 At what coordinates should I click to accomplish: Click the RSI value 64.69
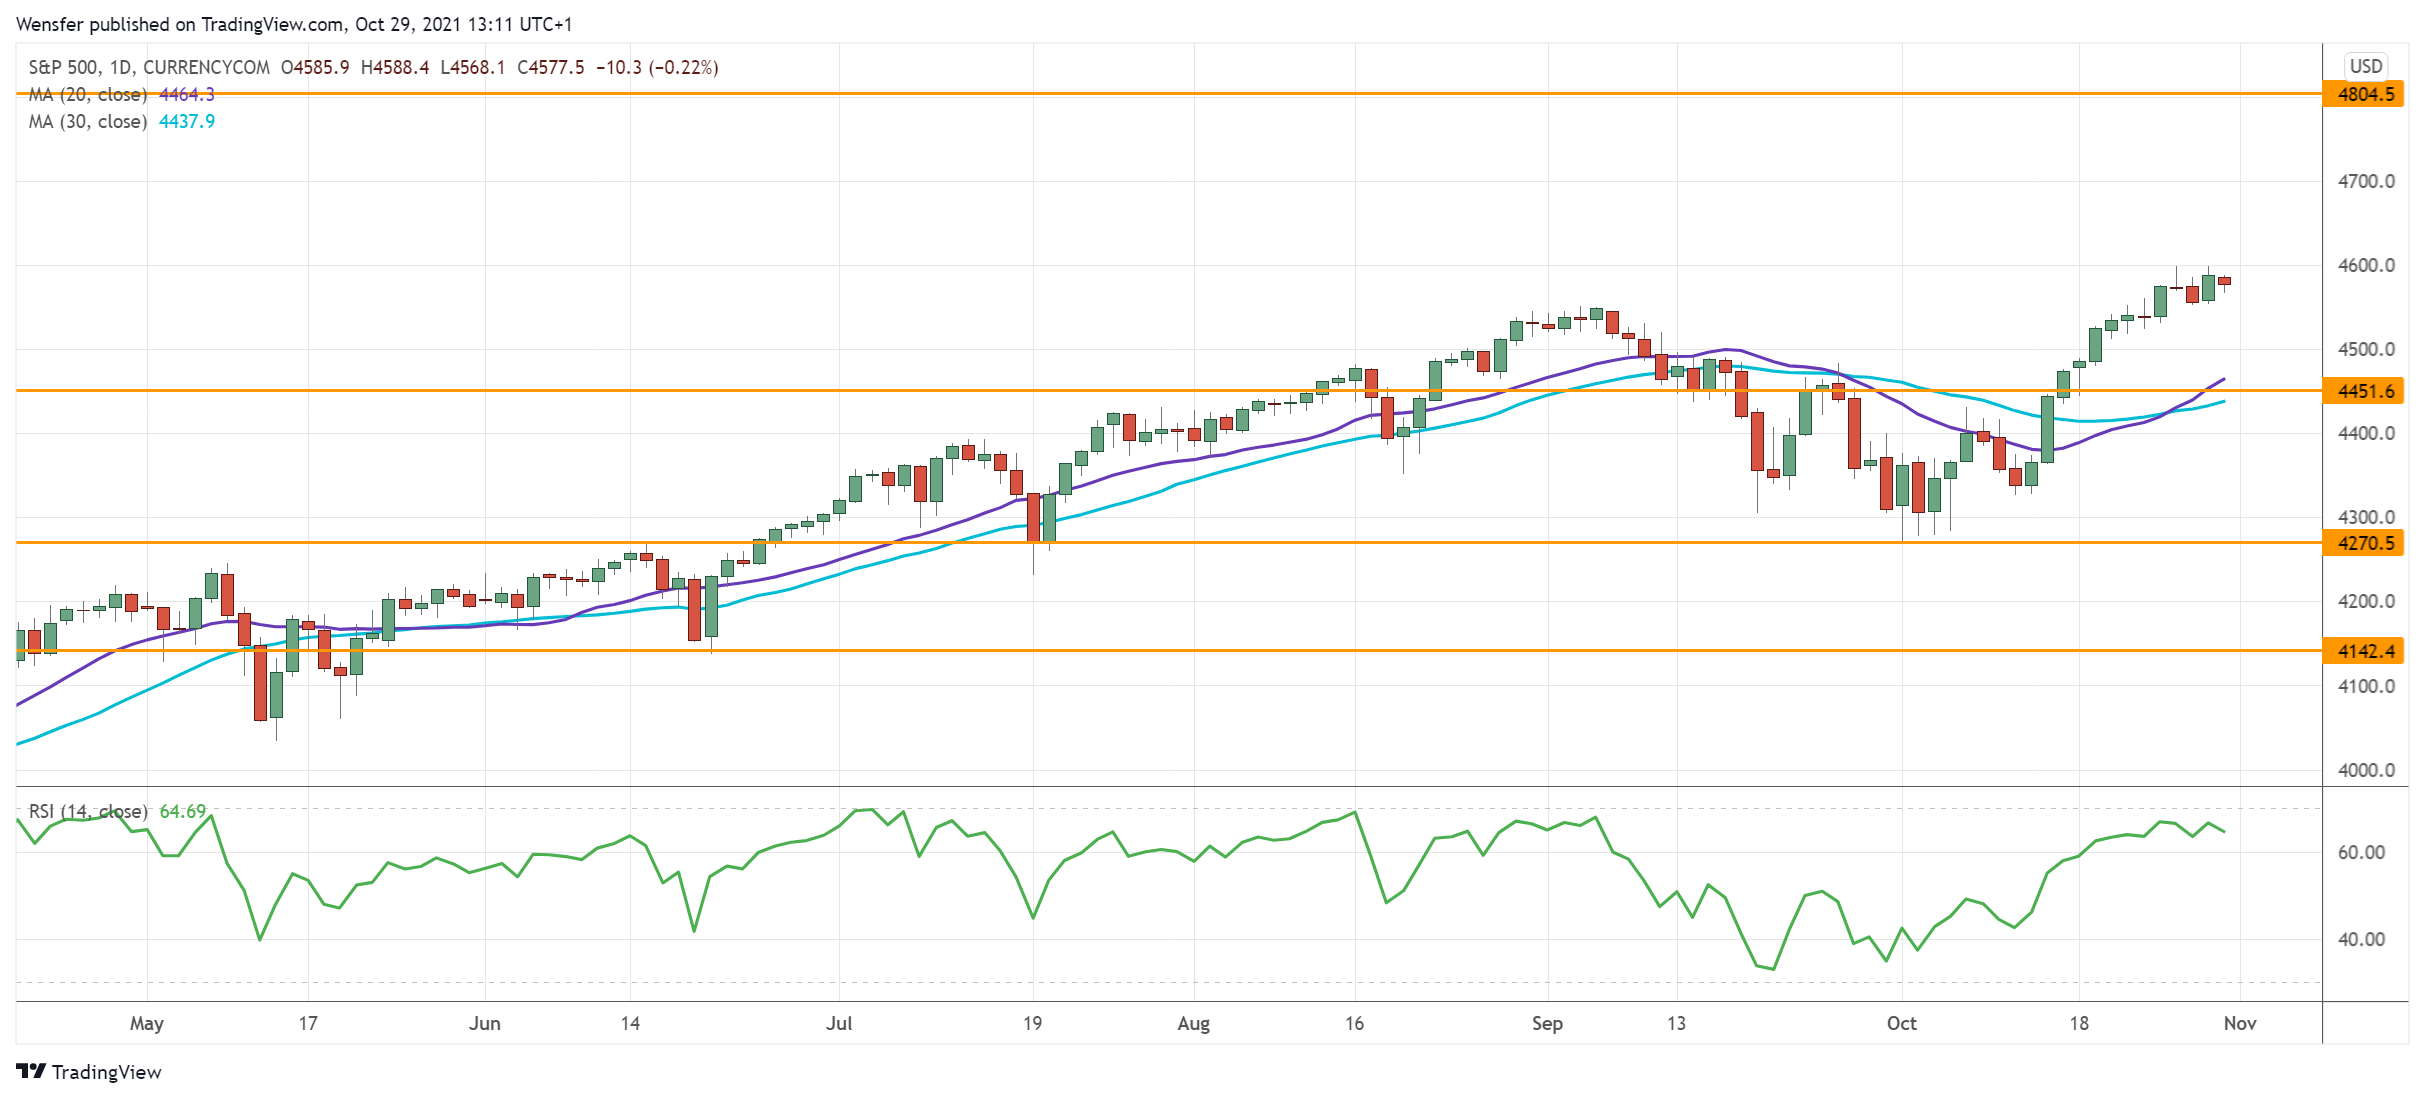pos(182,811)
